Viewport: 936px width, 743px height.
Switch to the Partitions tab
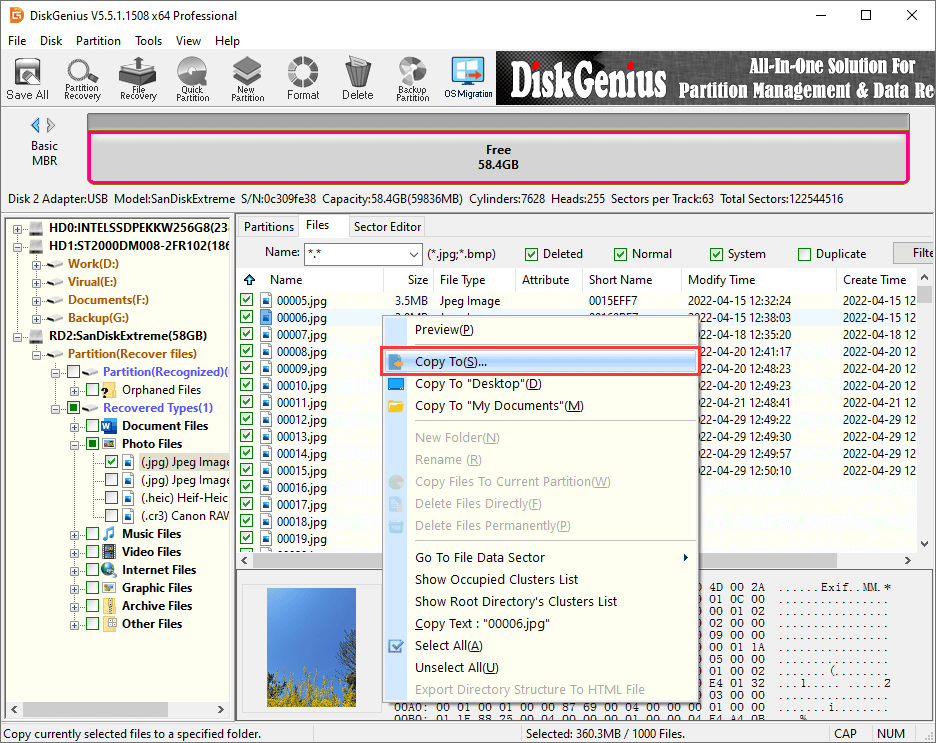[269, 227]
